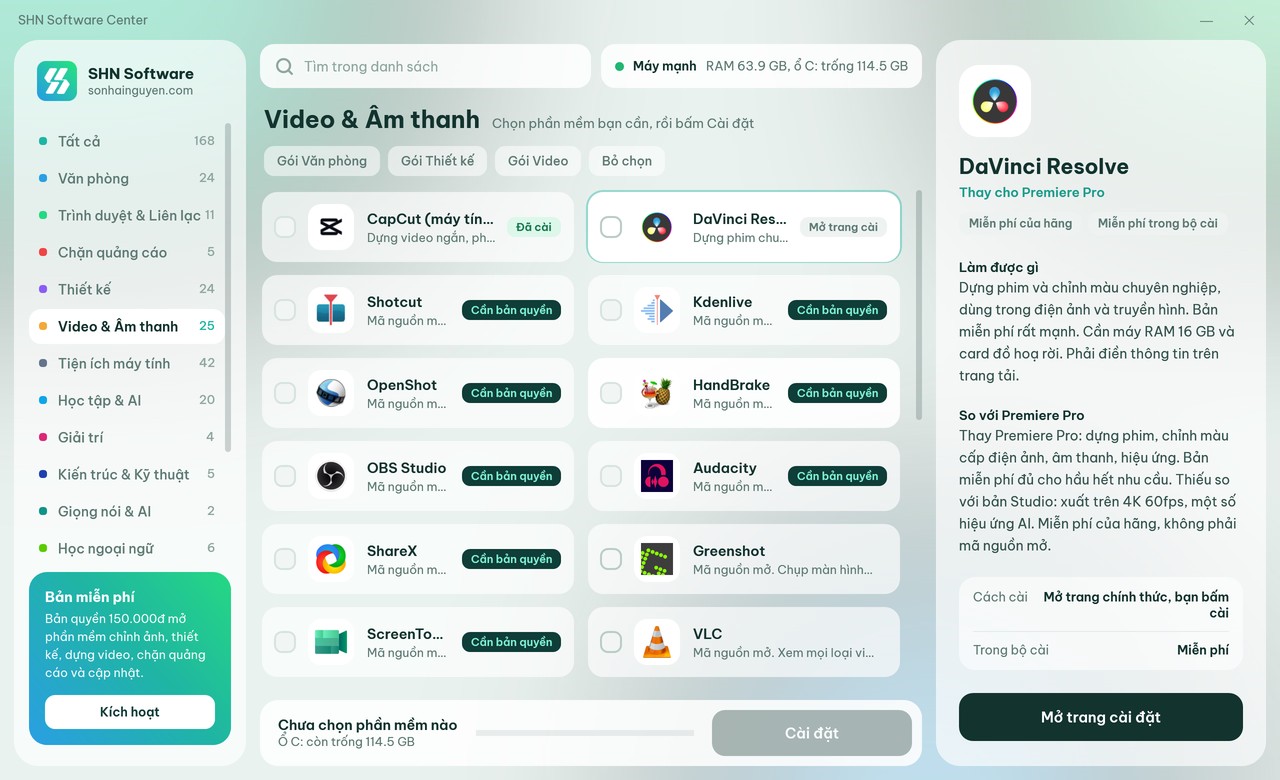Open the Tất cả category
This screenshot has width=1280, height=780.
(x=127, y=141)
